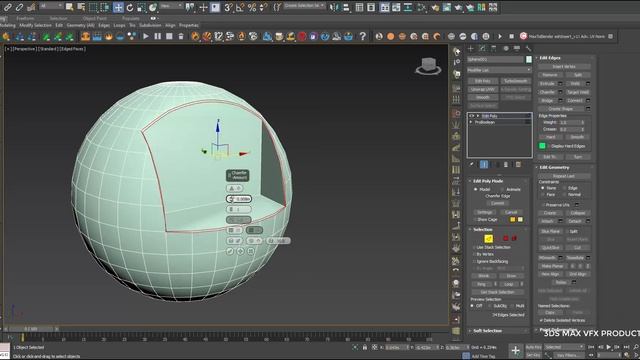Select the Face constraint radio button
This screenshot has height=360, width=640.
pos(542,195)
